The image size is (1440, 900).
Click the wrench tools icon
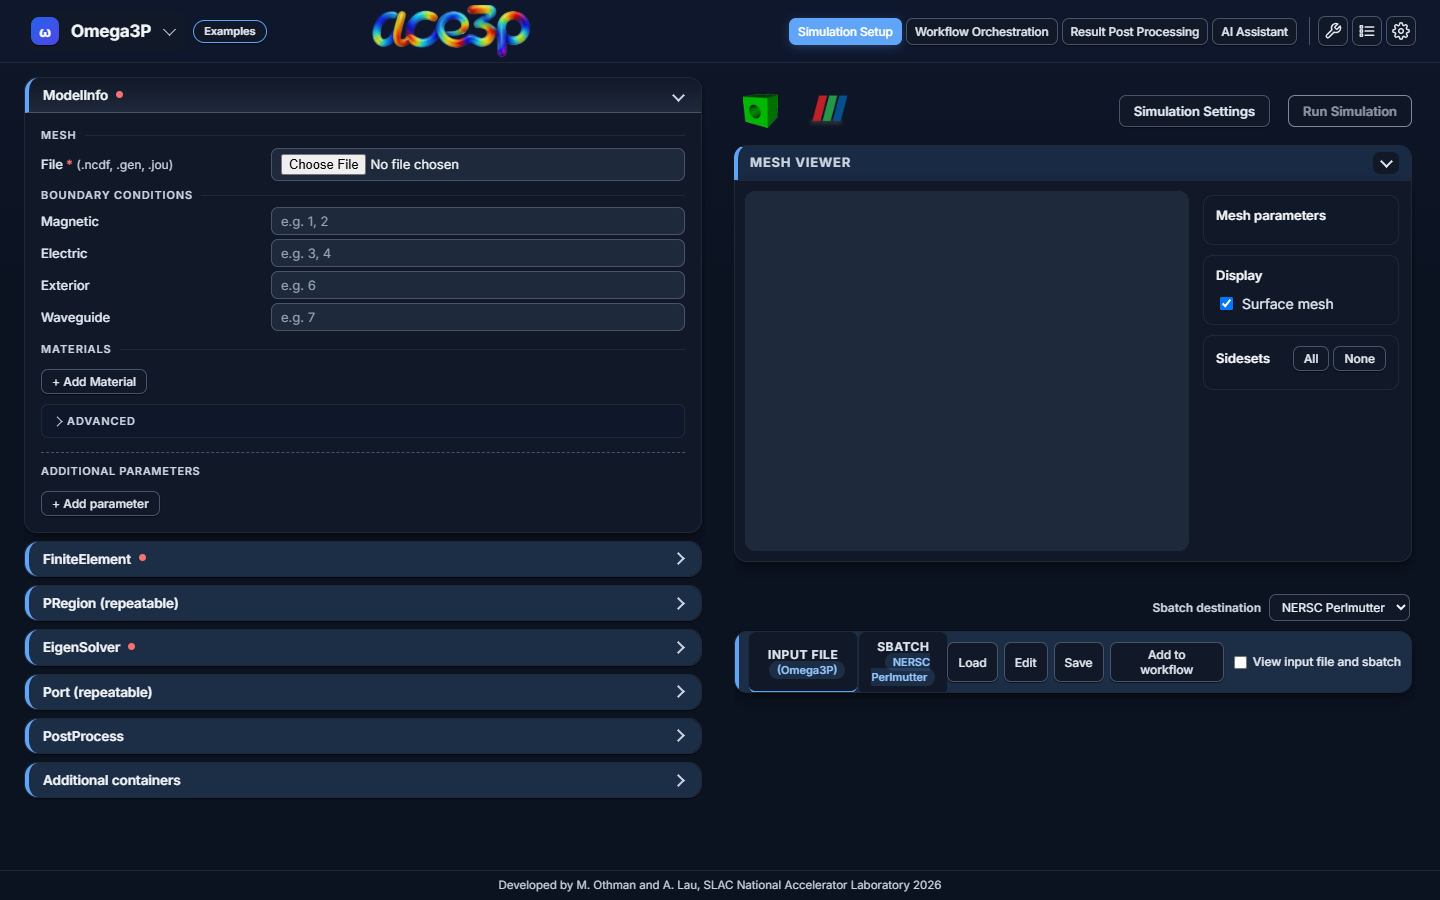1333,31
